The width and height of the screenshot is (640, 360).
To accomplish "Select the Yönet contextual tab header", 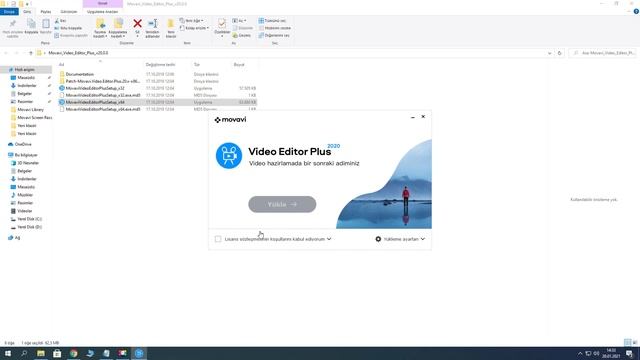I will (102, 4).
